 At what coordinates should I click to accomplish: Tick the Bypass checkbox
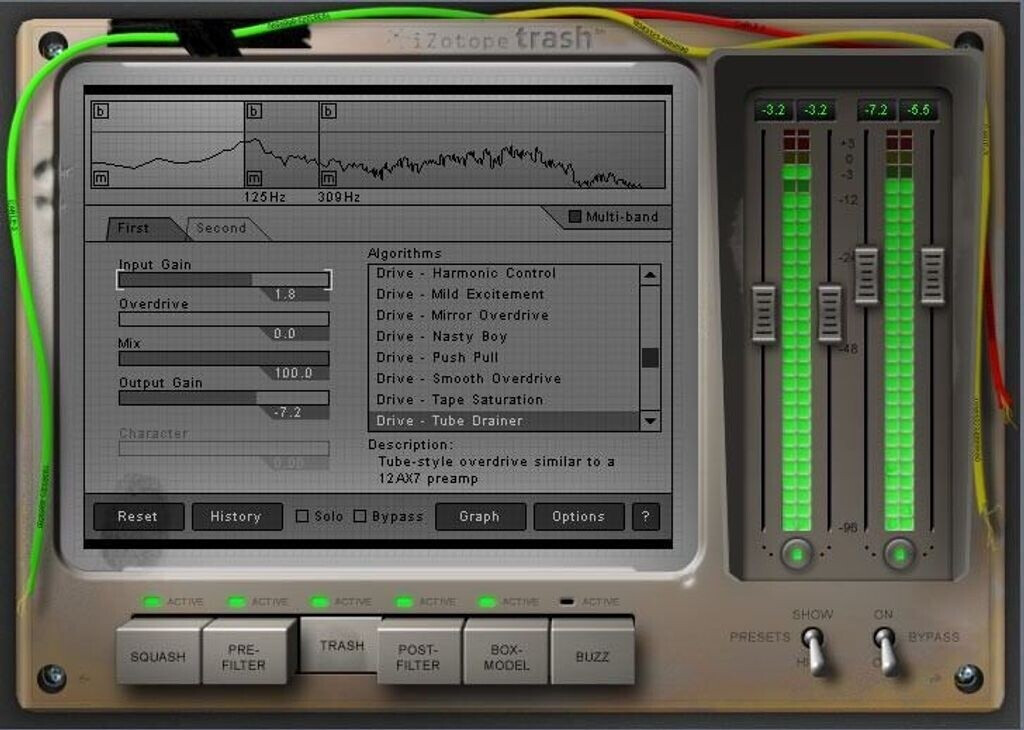coord(360,516)
